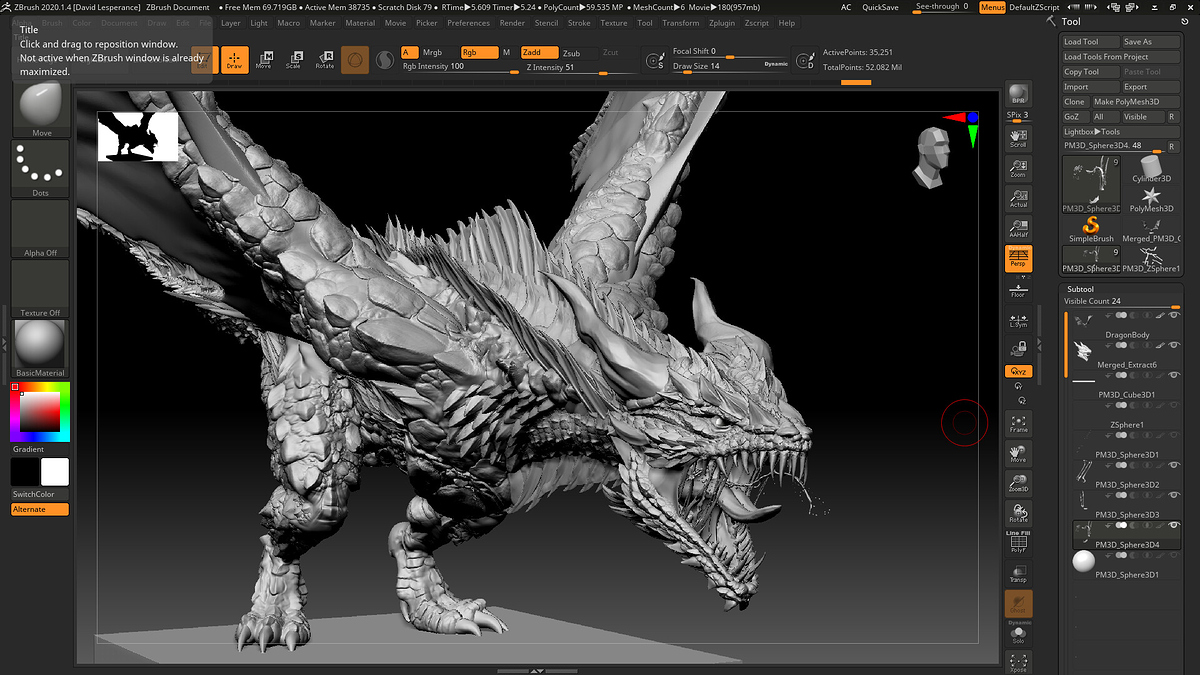The height and width of the screenshot is (675, 1200).
Task: Click the white secondary color swatch
Action: pos(55,472)
